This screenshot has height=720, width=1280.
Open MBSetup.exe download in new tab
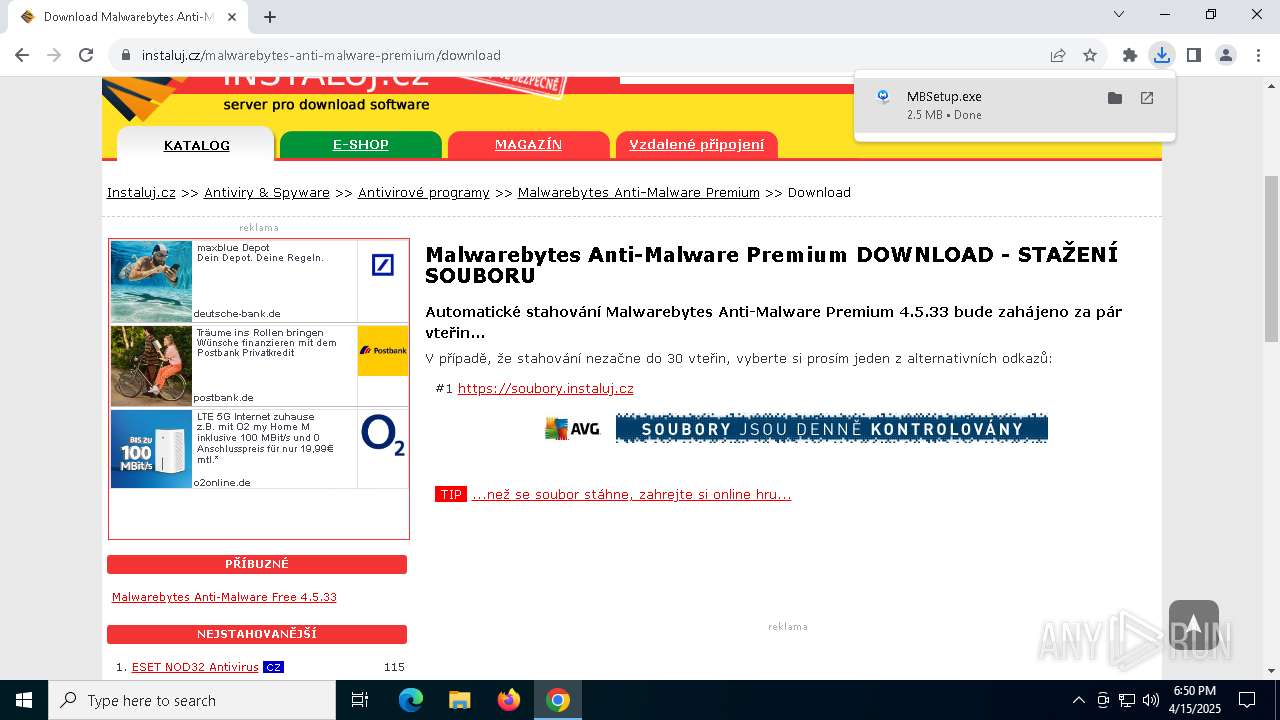tap(1147, 98)
